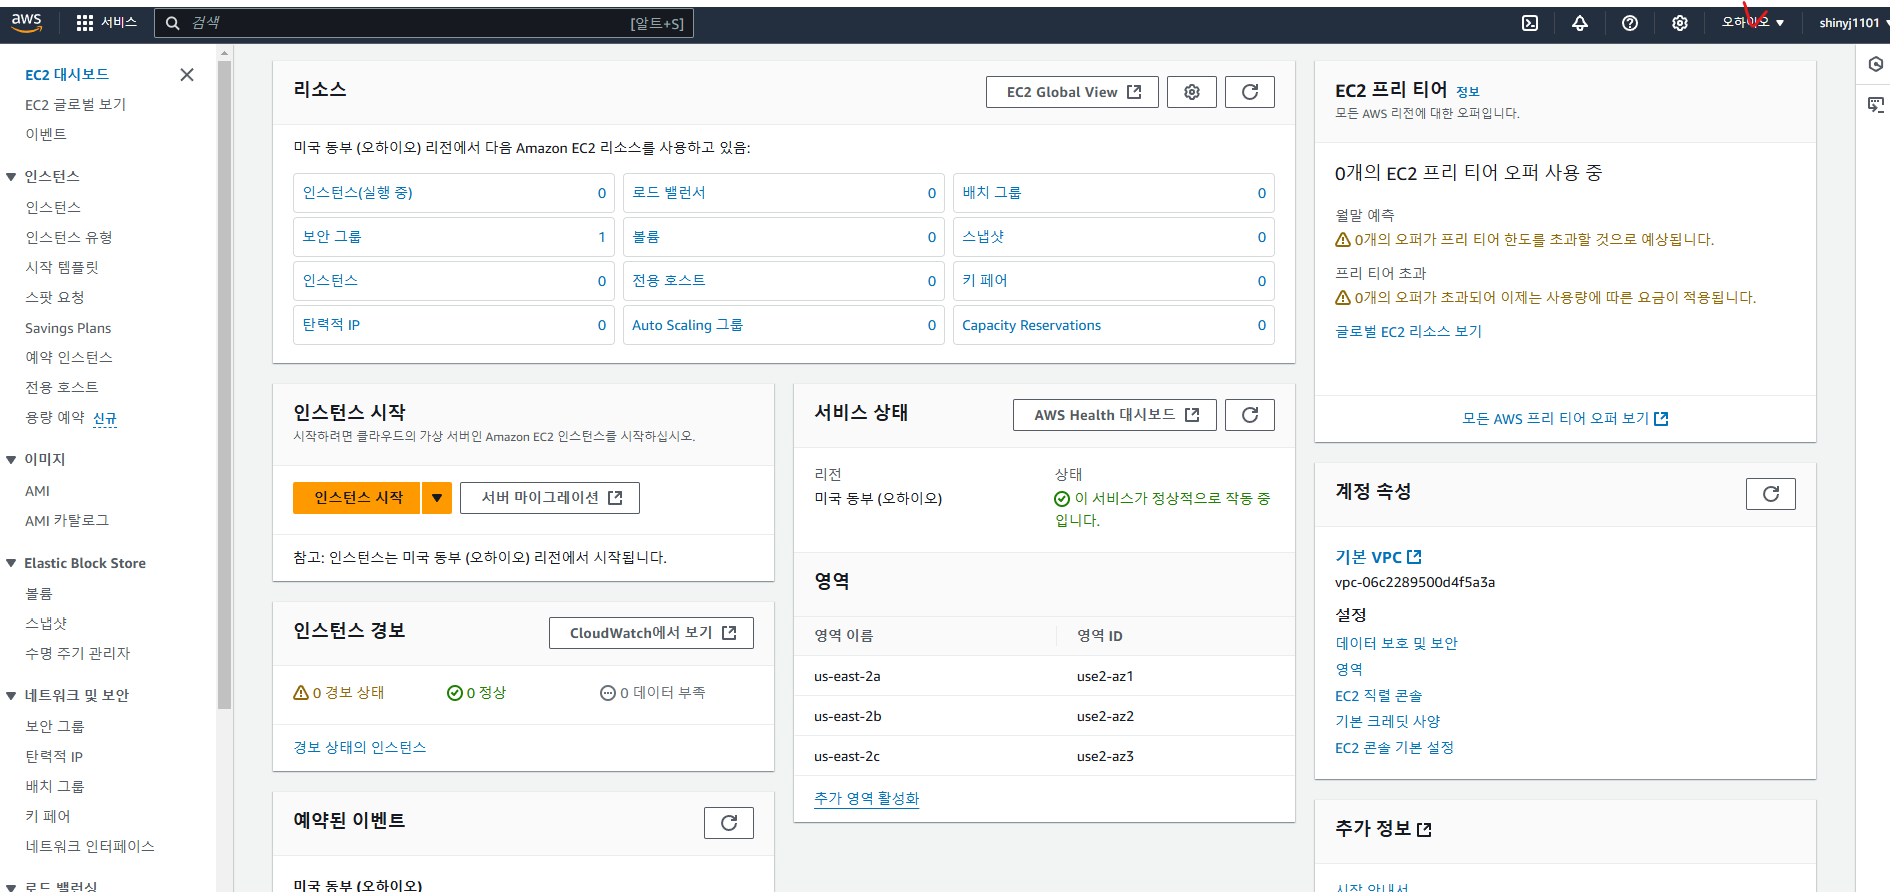Open the 기본 VPC link
The image size is (1890, 892).
[1378, 557]
